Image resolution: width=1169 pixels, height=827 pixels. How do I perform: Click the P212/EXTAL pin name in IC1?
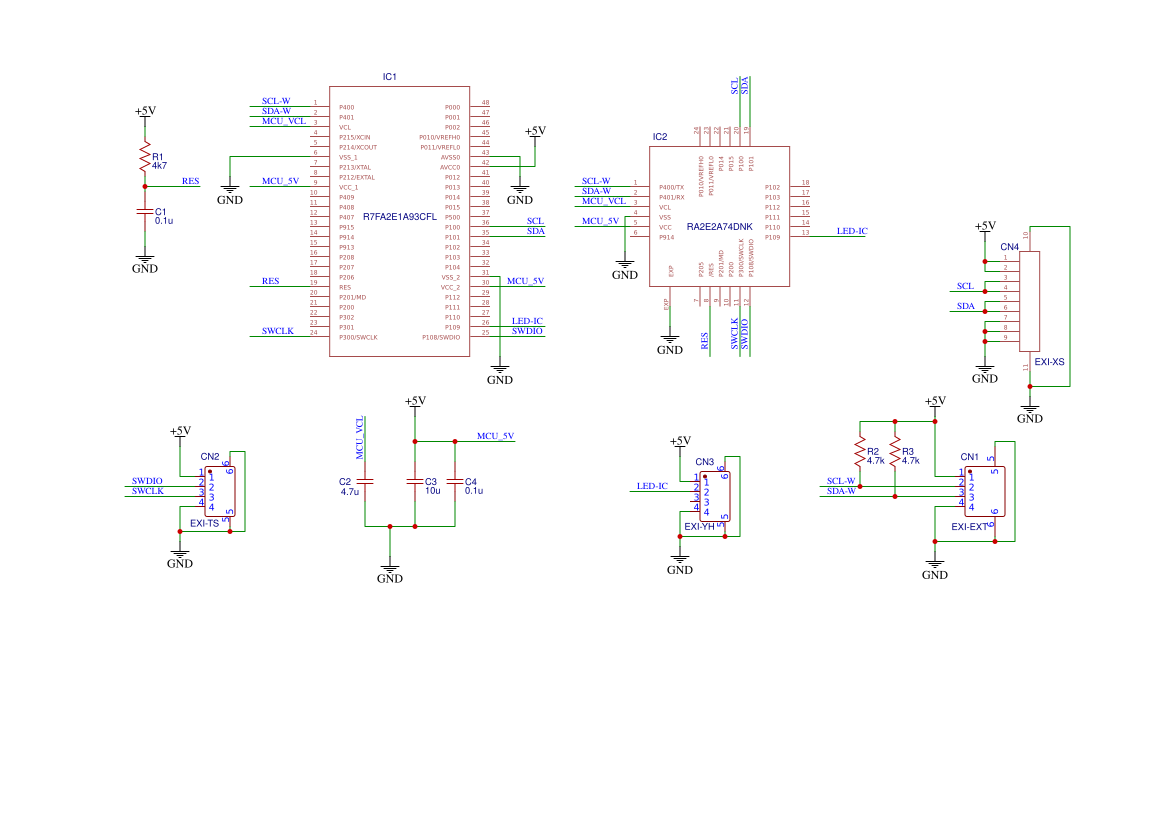click(x=357, y=177)
